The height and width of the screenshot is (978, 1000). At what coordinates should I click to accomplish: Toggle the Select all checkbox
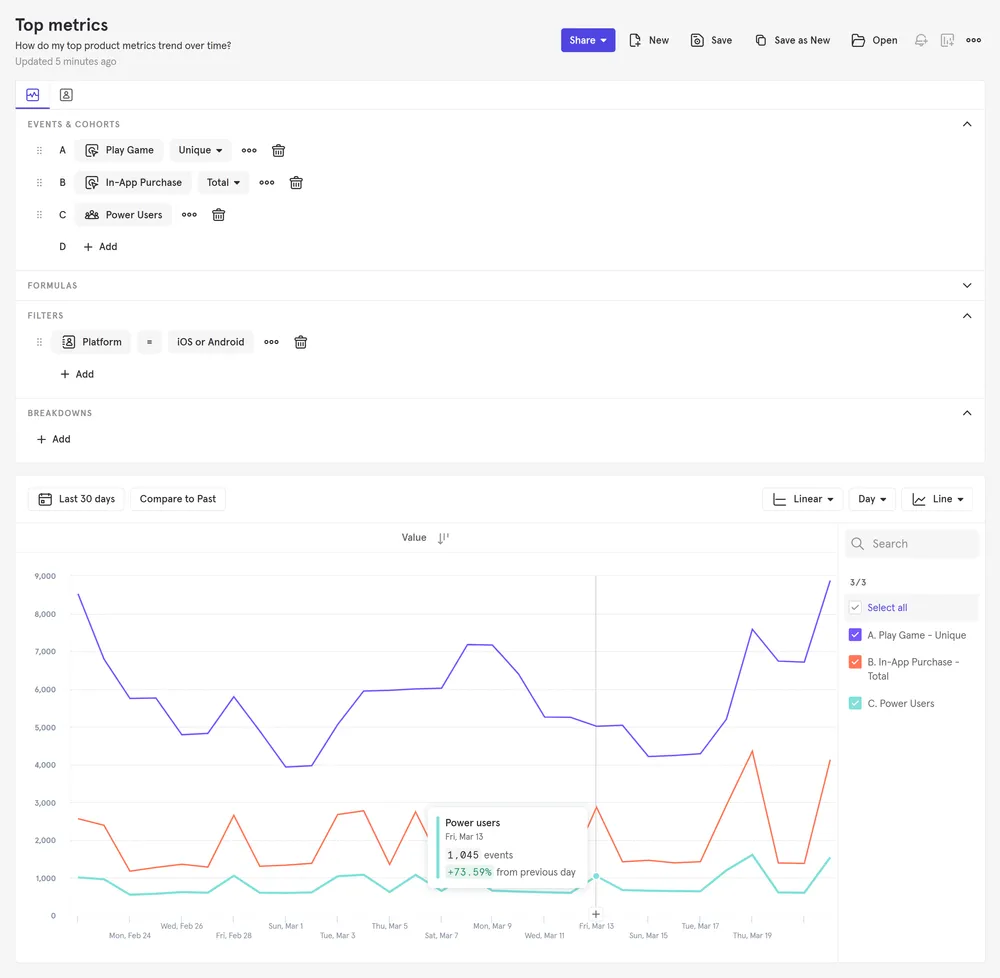point(855,608)
